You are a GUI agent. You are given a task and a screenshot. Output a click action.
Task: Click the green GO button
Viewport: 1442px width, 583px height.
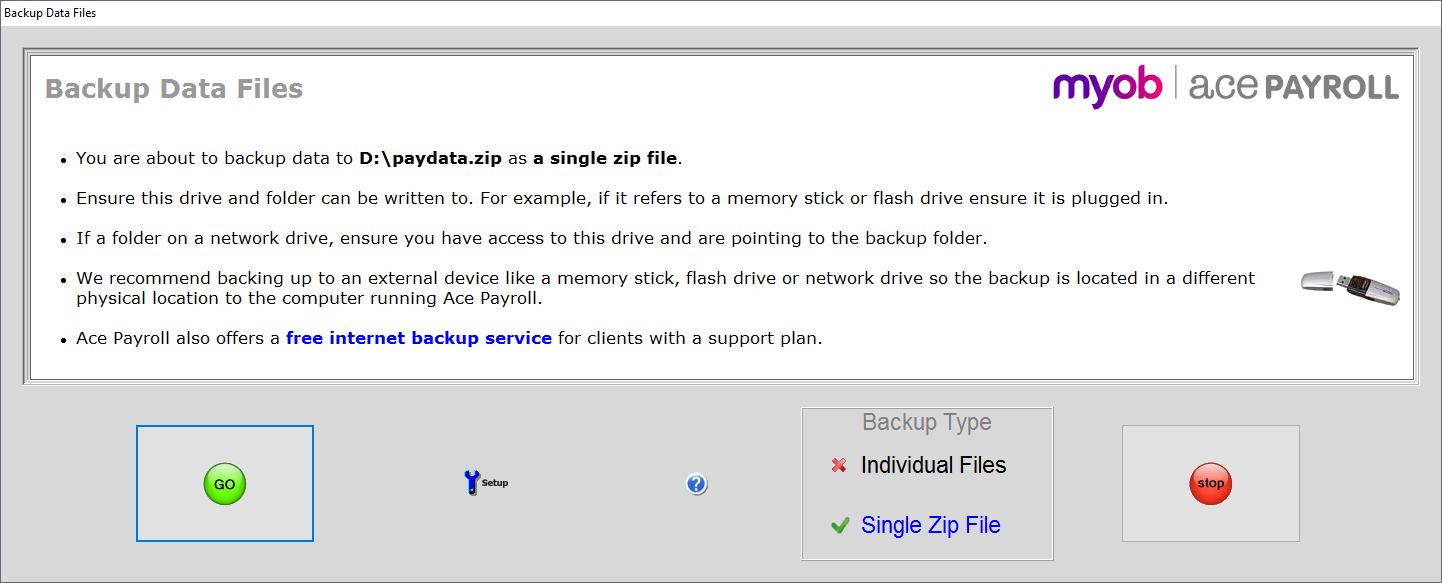tap(225, 484)
